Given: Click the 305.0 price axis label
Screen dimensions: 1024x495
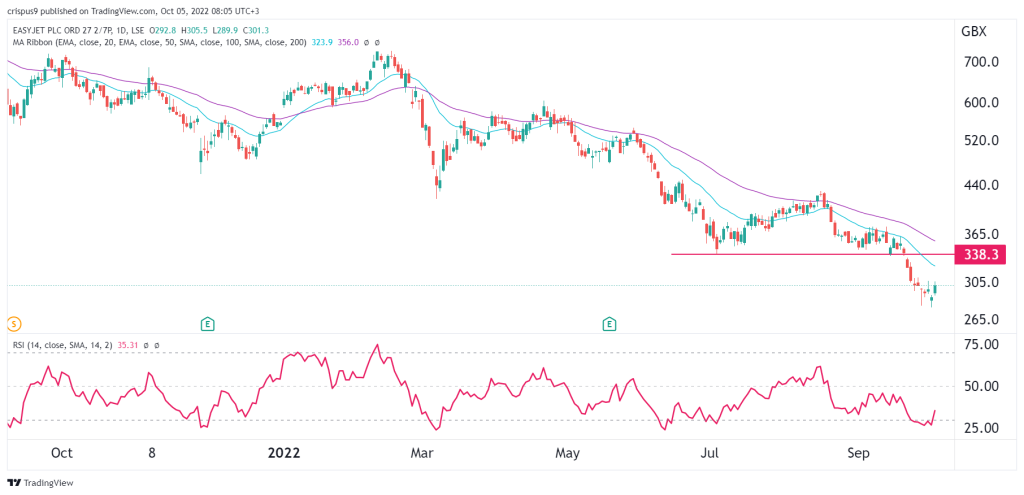Looking at the screenshot, I should pyautogui.click(x=980, y=283).
